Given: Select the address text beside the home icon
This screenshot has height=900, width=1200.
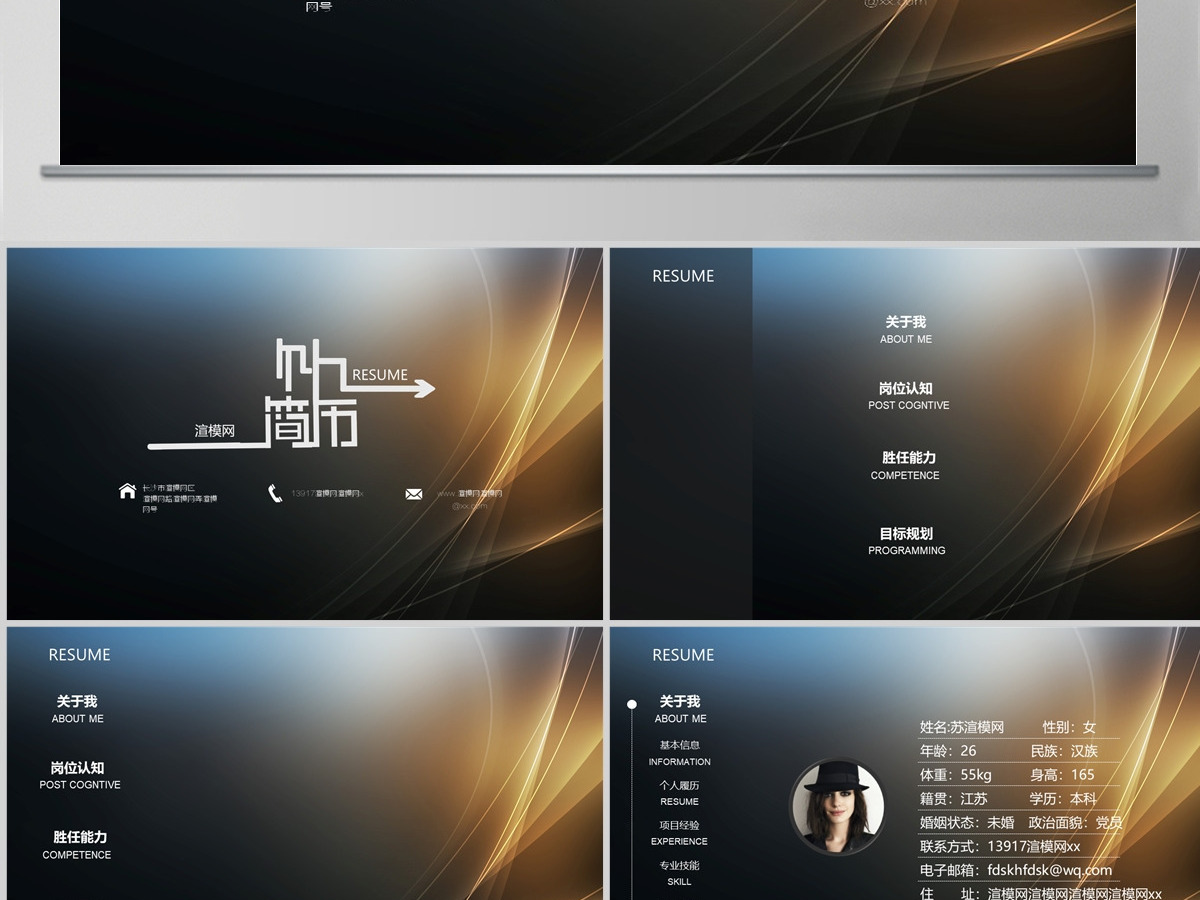Looking at the screenshot, I should [x=180, y=498].
